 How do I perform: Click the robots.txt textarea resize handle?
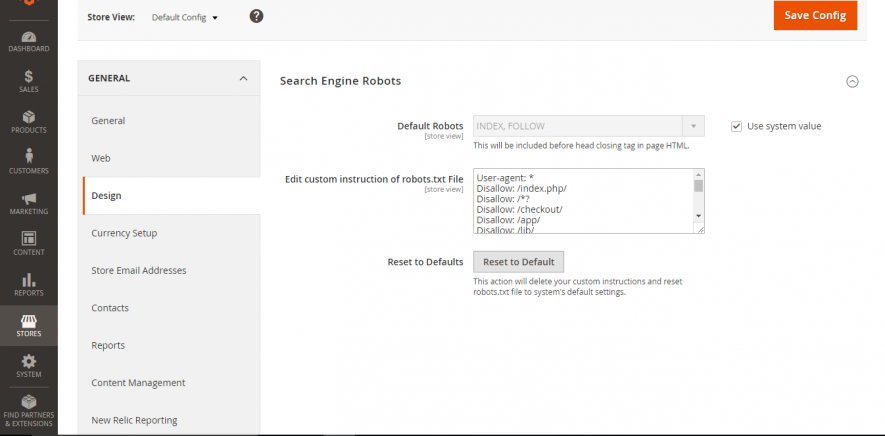pos(700,229)
